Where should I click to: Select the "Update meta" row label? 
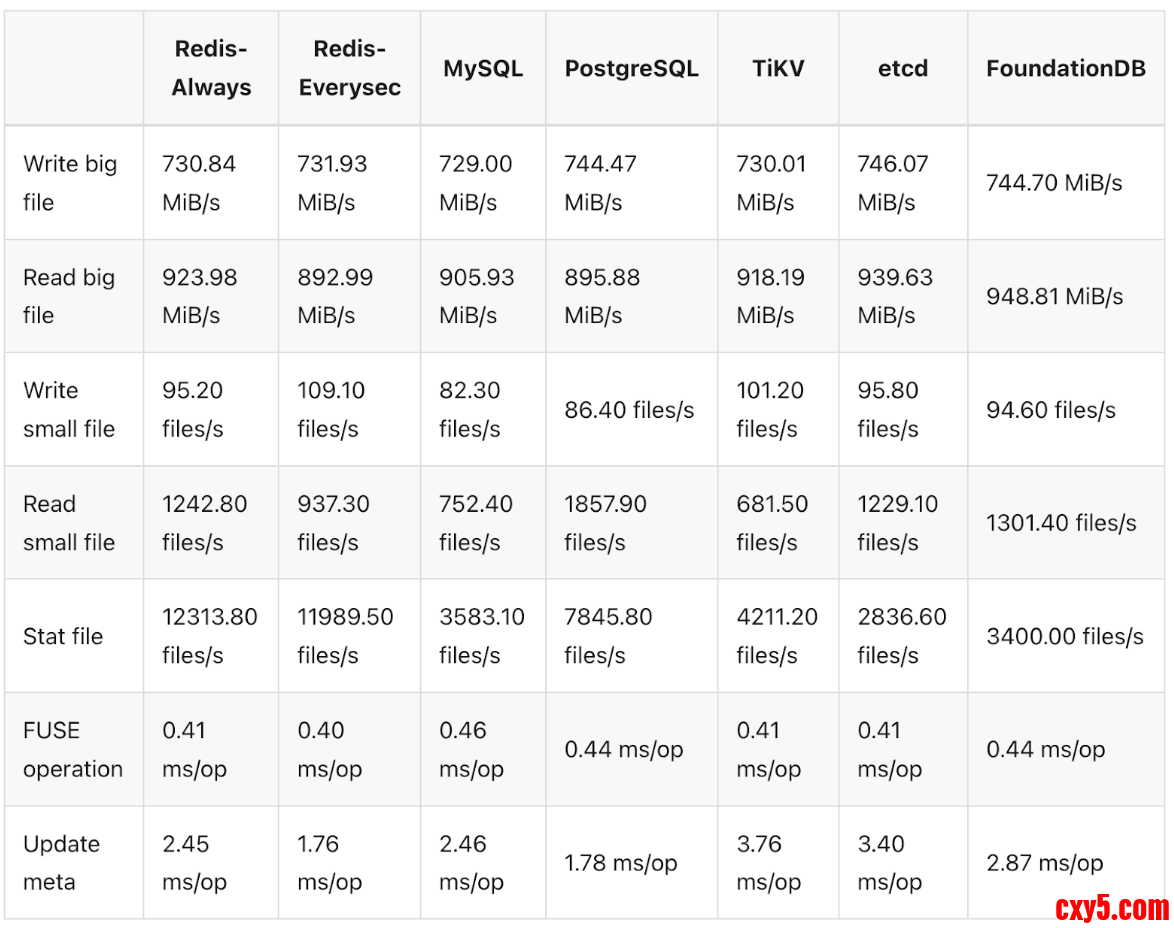(x=62, y=863)
